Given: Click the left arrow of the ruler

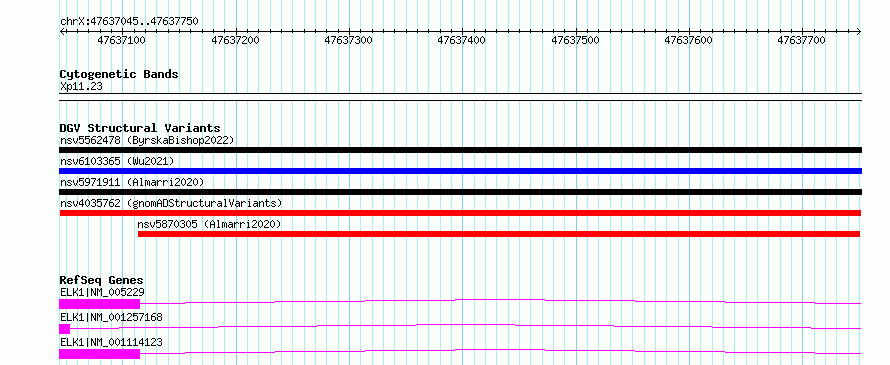Looking at the screenshot, I should [62, 31].
